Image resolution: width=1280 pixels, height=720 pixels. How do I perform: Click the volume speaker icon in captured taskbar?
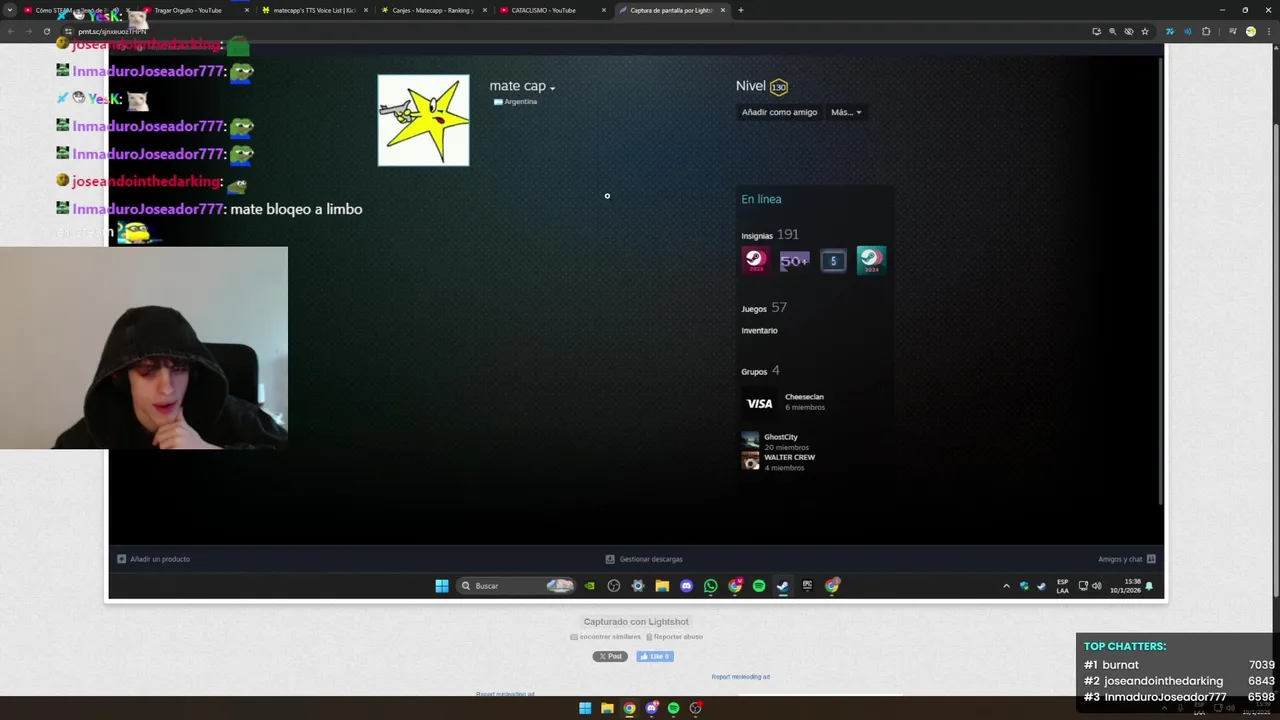tap(1097, 586)
